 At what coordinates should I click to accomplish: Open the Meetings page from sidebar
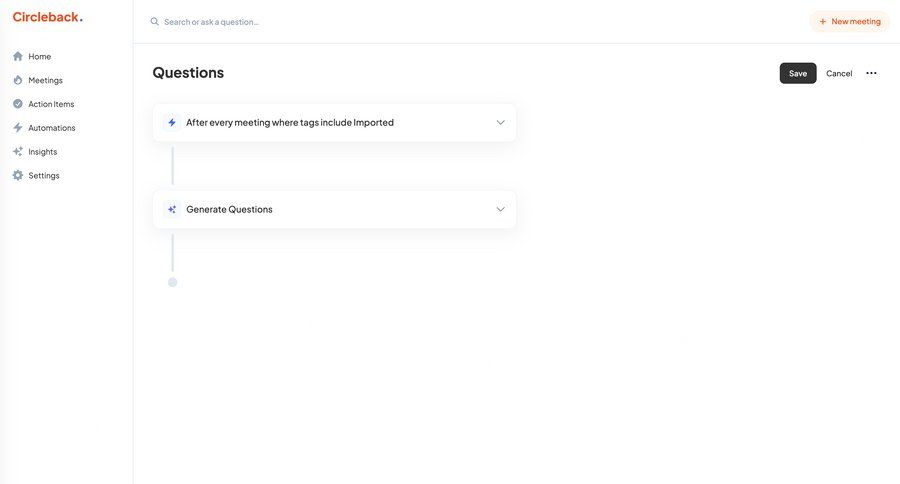pyautogui.click(x=45, y=80)
